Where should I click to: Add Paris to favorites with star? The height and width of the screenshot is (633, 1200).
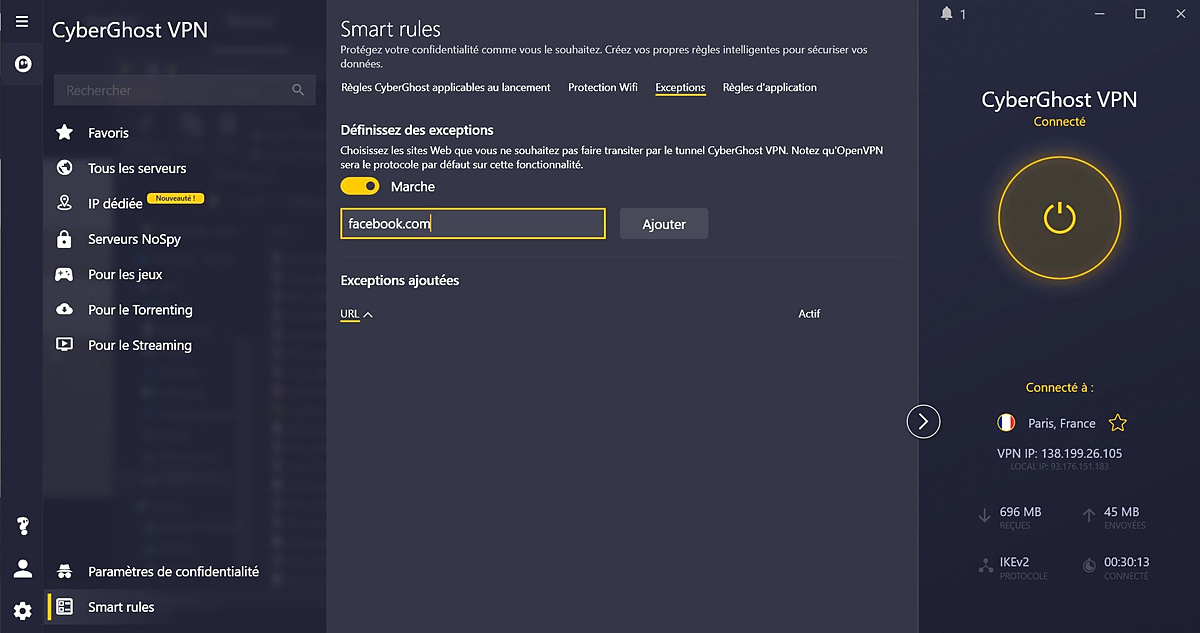[1118, 423]
